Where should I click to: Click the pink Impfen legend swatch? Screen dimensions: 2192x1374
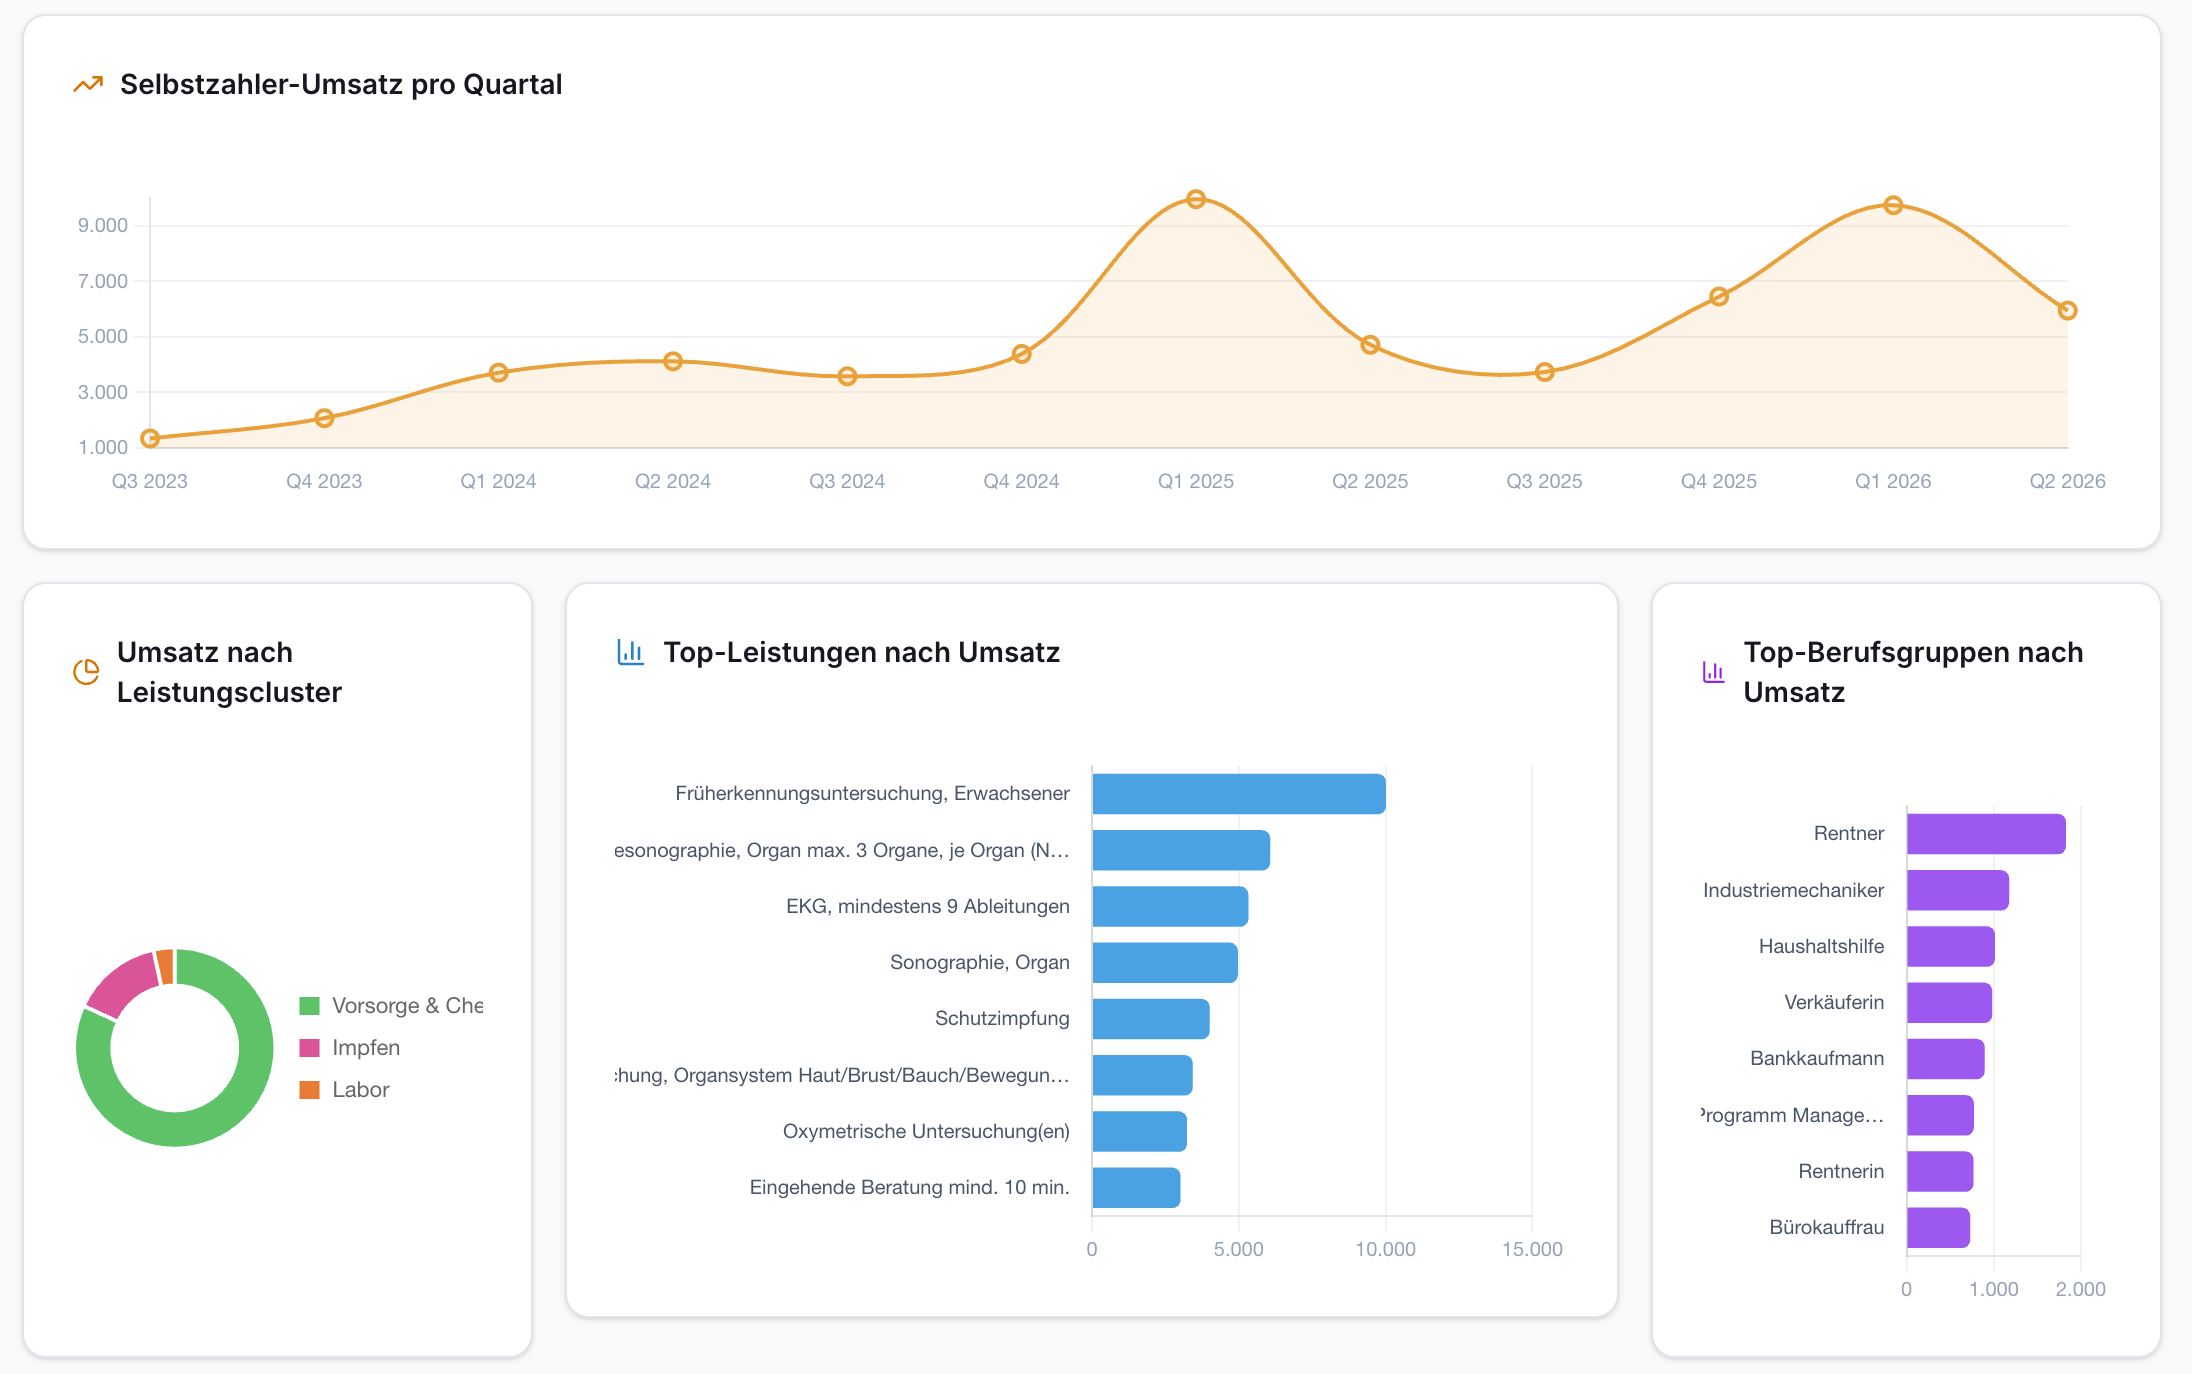[310, 1048]
